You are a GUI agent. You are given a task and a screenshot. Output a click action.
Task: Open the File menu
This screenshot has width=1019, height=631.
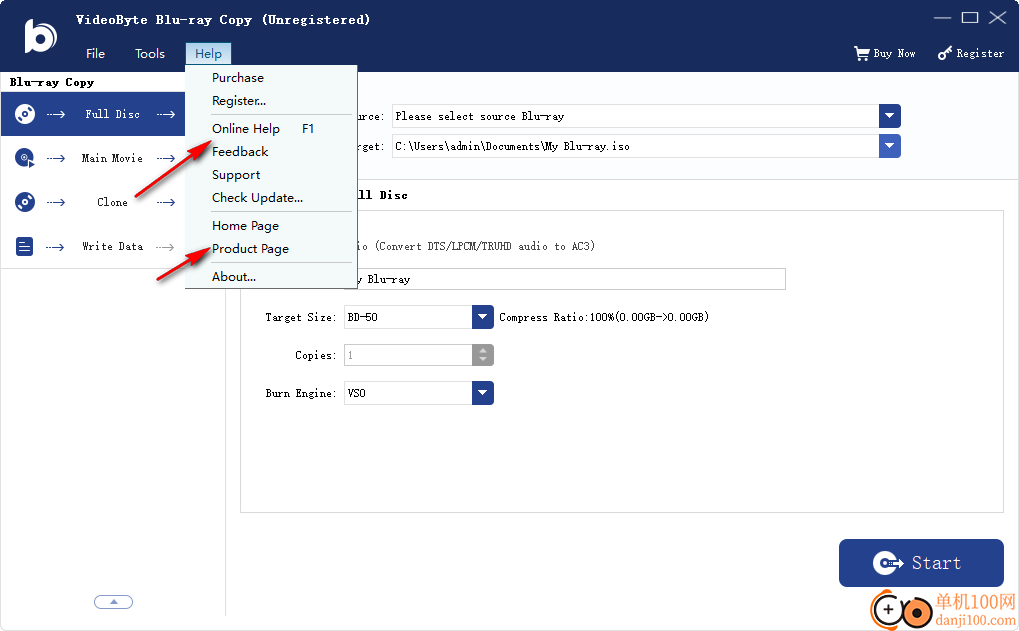click(x=96, y=54)
